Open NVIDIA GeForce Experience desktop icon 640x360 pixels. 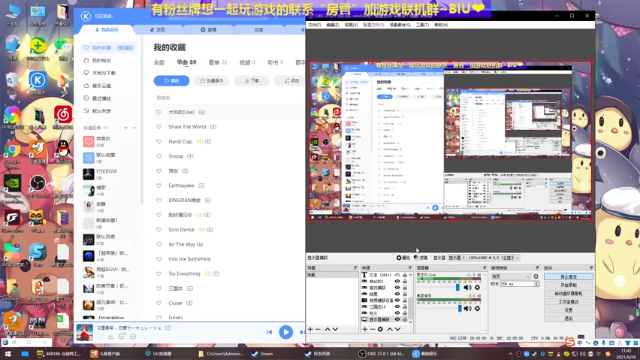[13, 184]
